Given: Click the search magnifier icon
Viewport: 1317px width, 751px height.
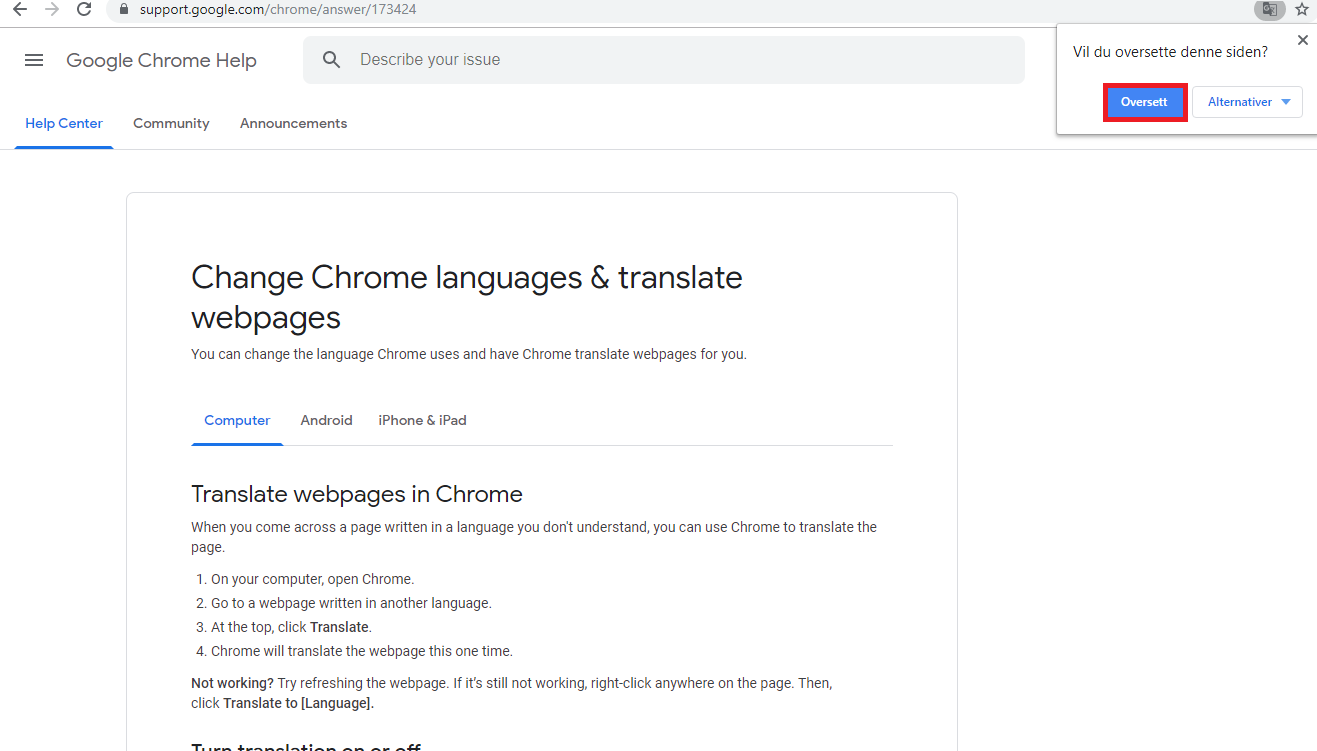Looking at the screenshot, I should click(x=332, y=60).
